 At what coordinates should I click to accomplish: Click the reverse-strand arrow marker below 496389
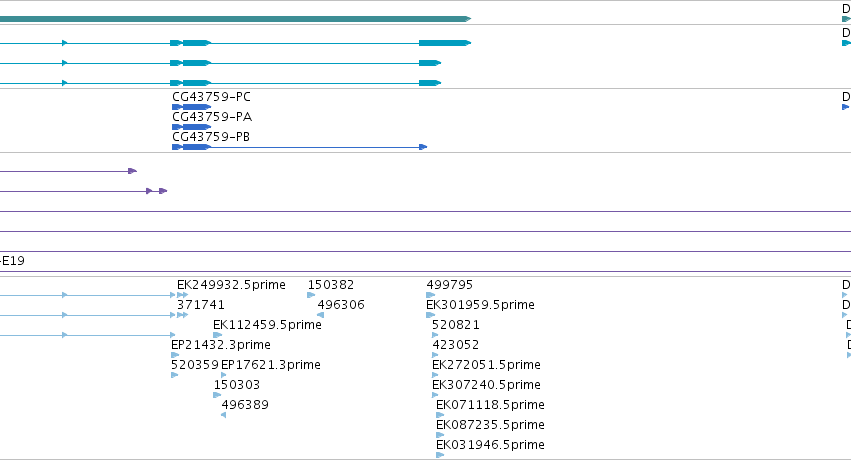point(224,415)
